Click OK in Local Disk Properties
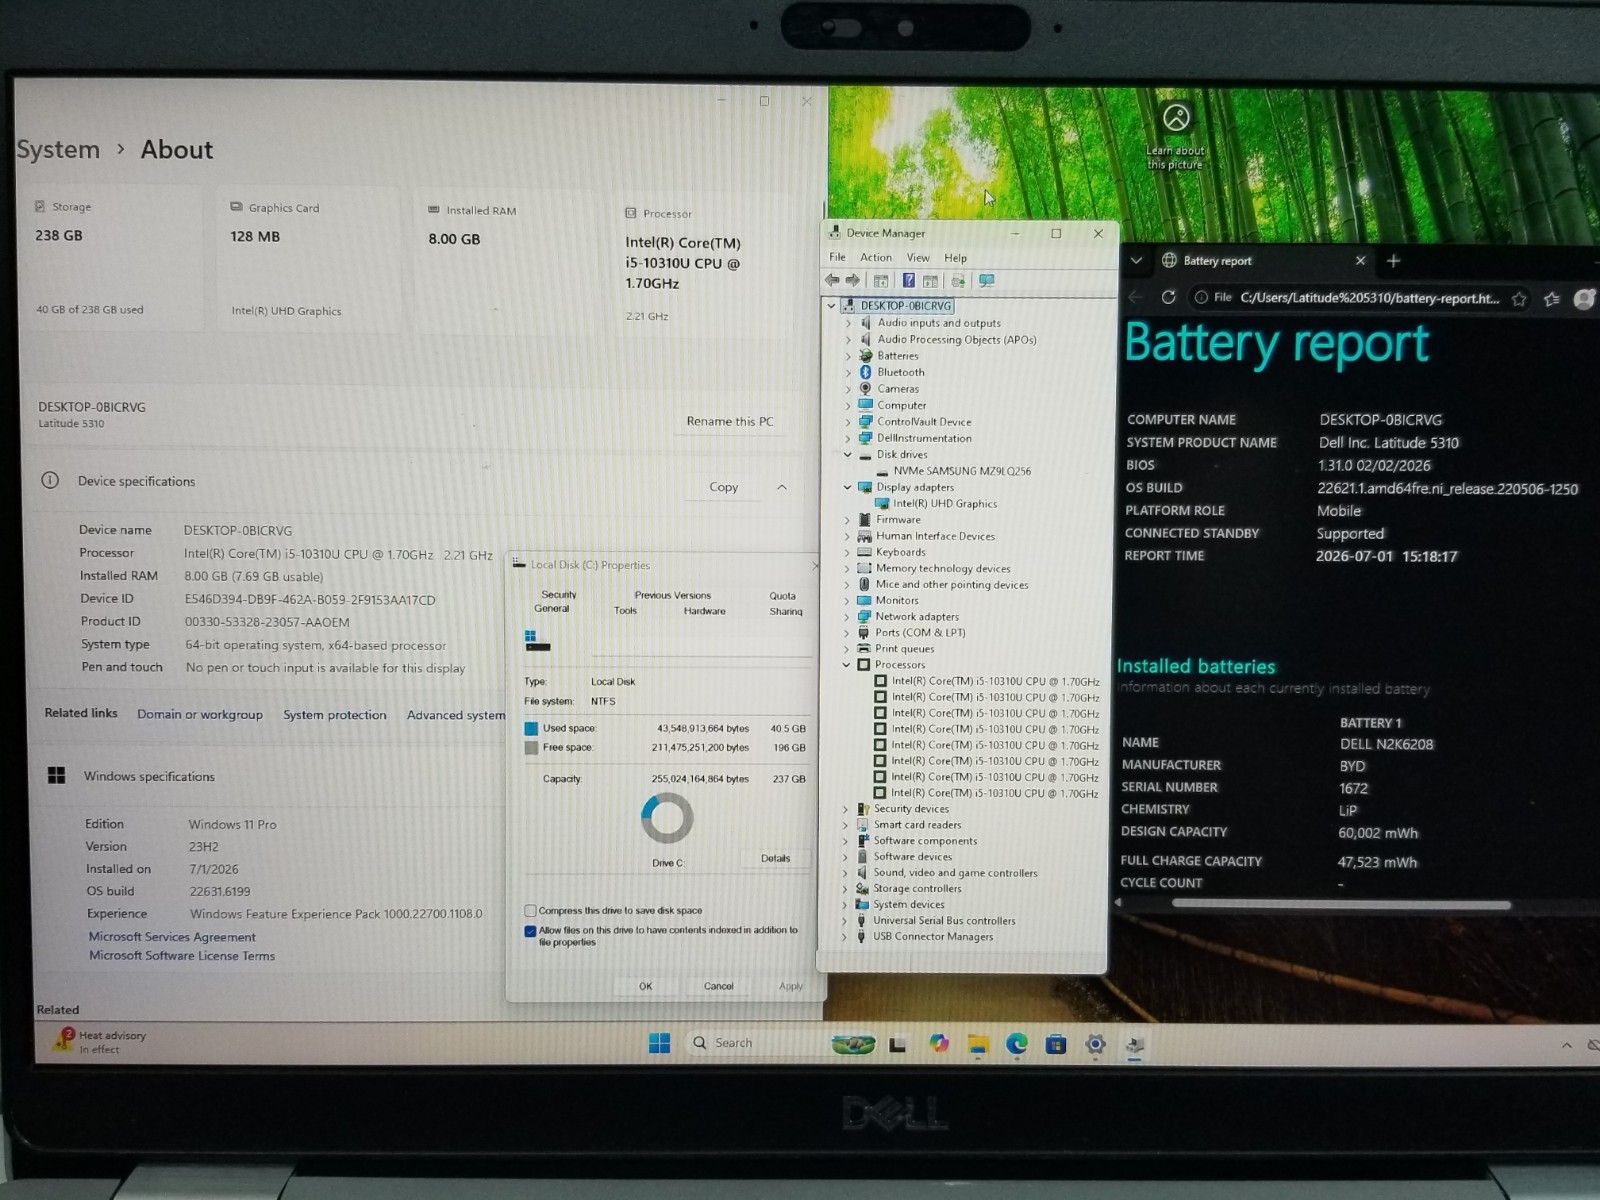1600x1200 pixels. 645,986
